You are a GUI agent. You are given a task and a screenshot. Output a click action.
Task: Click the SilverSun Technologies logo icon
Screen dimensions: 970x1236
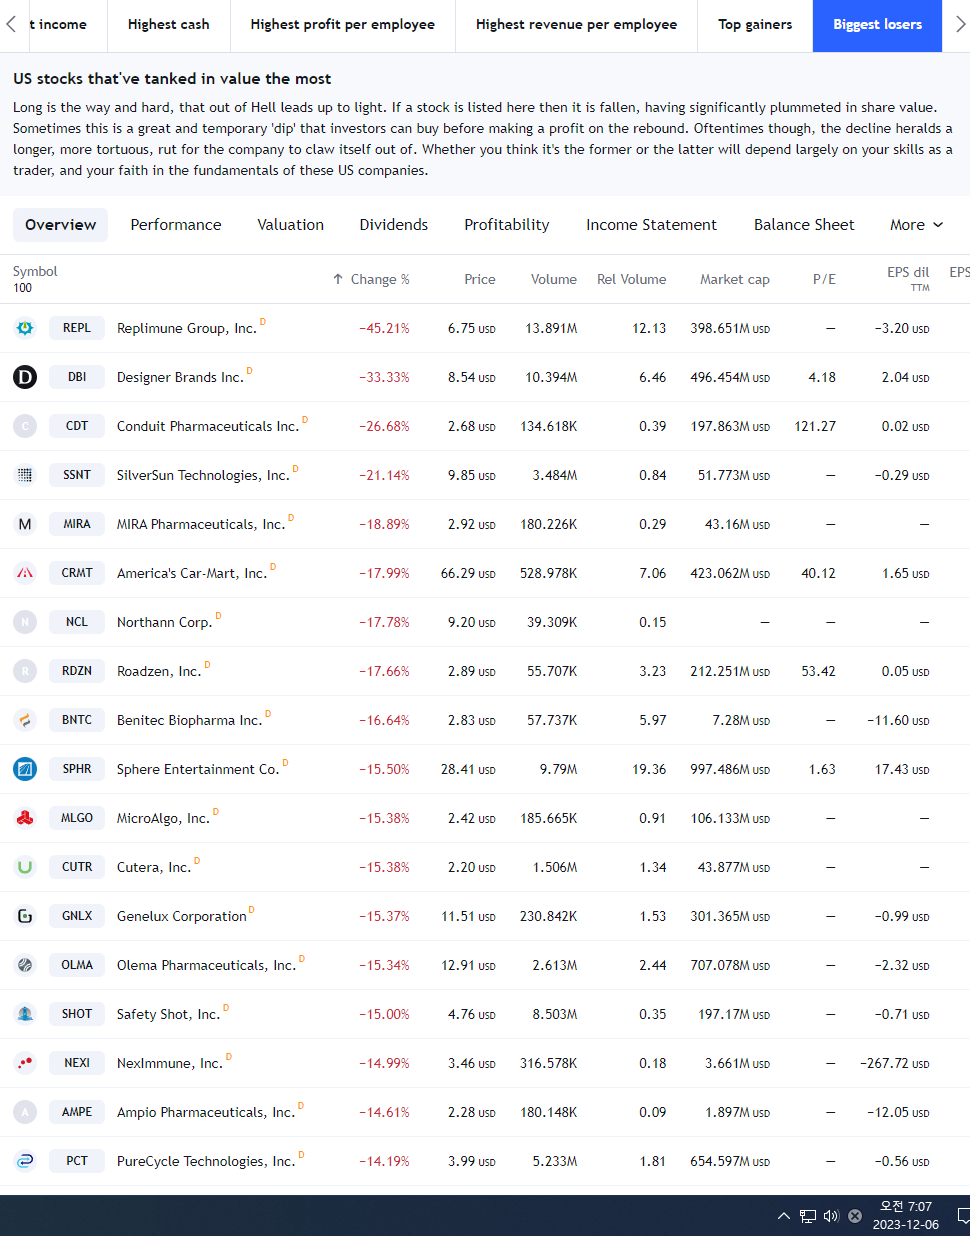(25, 475)
